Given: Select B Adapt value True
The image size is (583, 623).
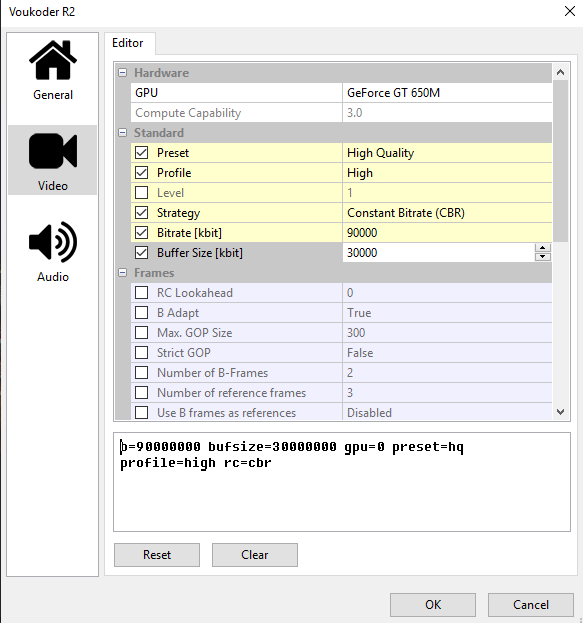Looking at the screenshot, I should click(447, 313).
